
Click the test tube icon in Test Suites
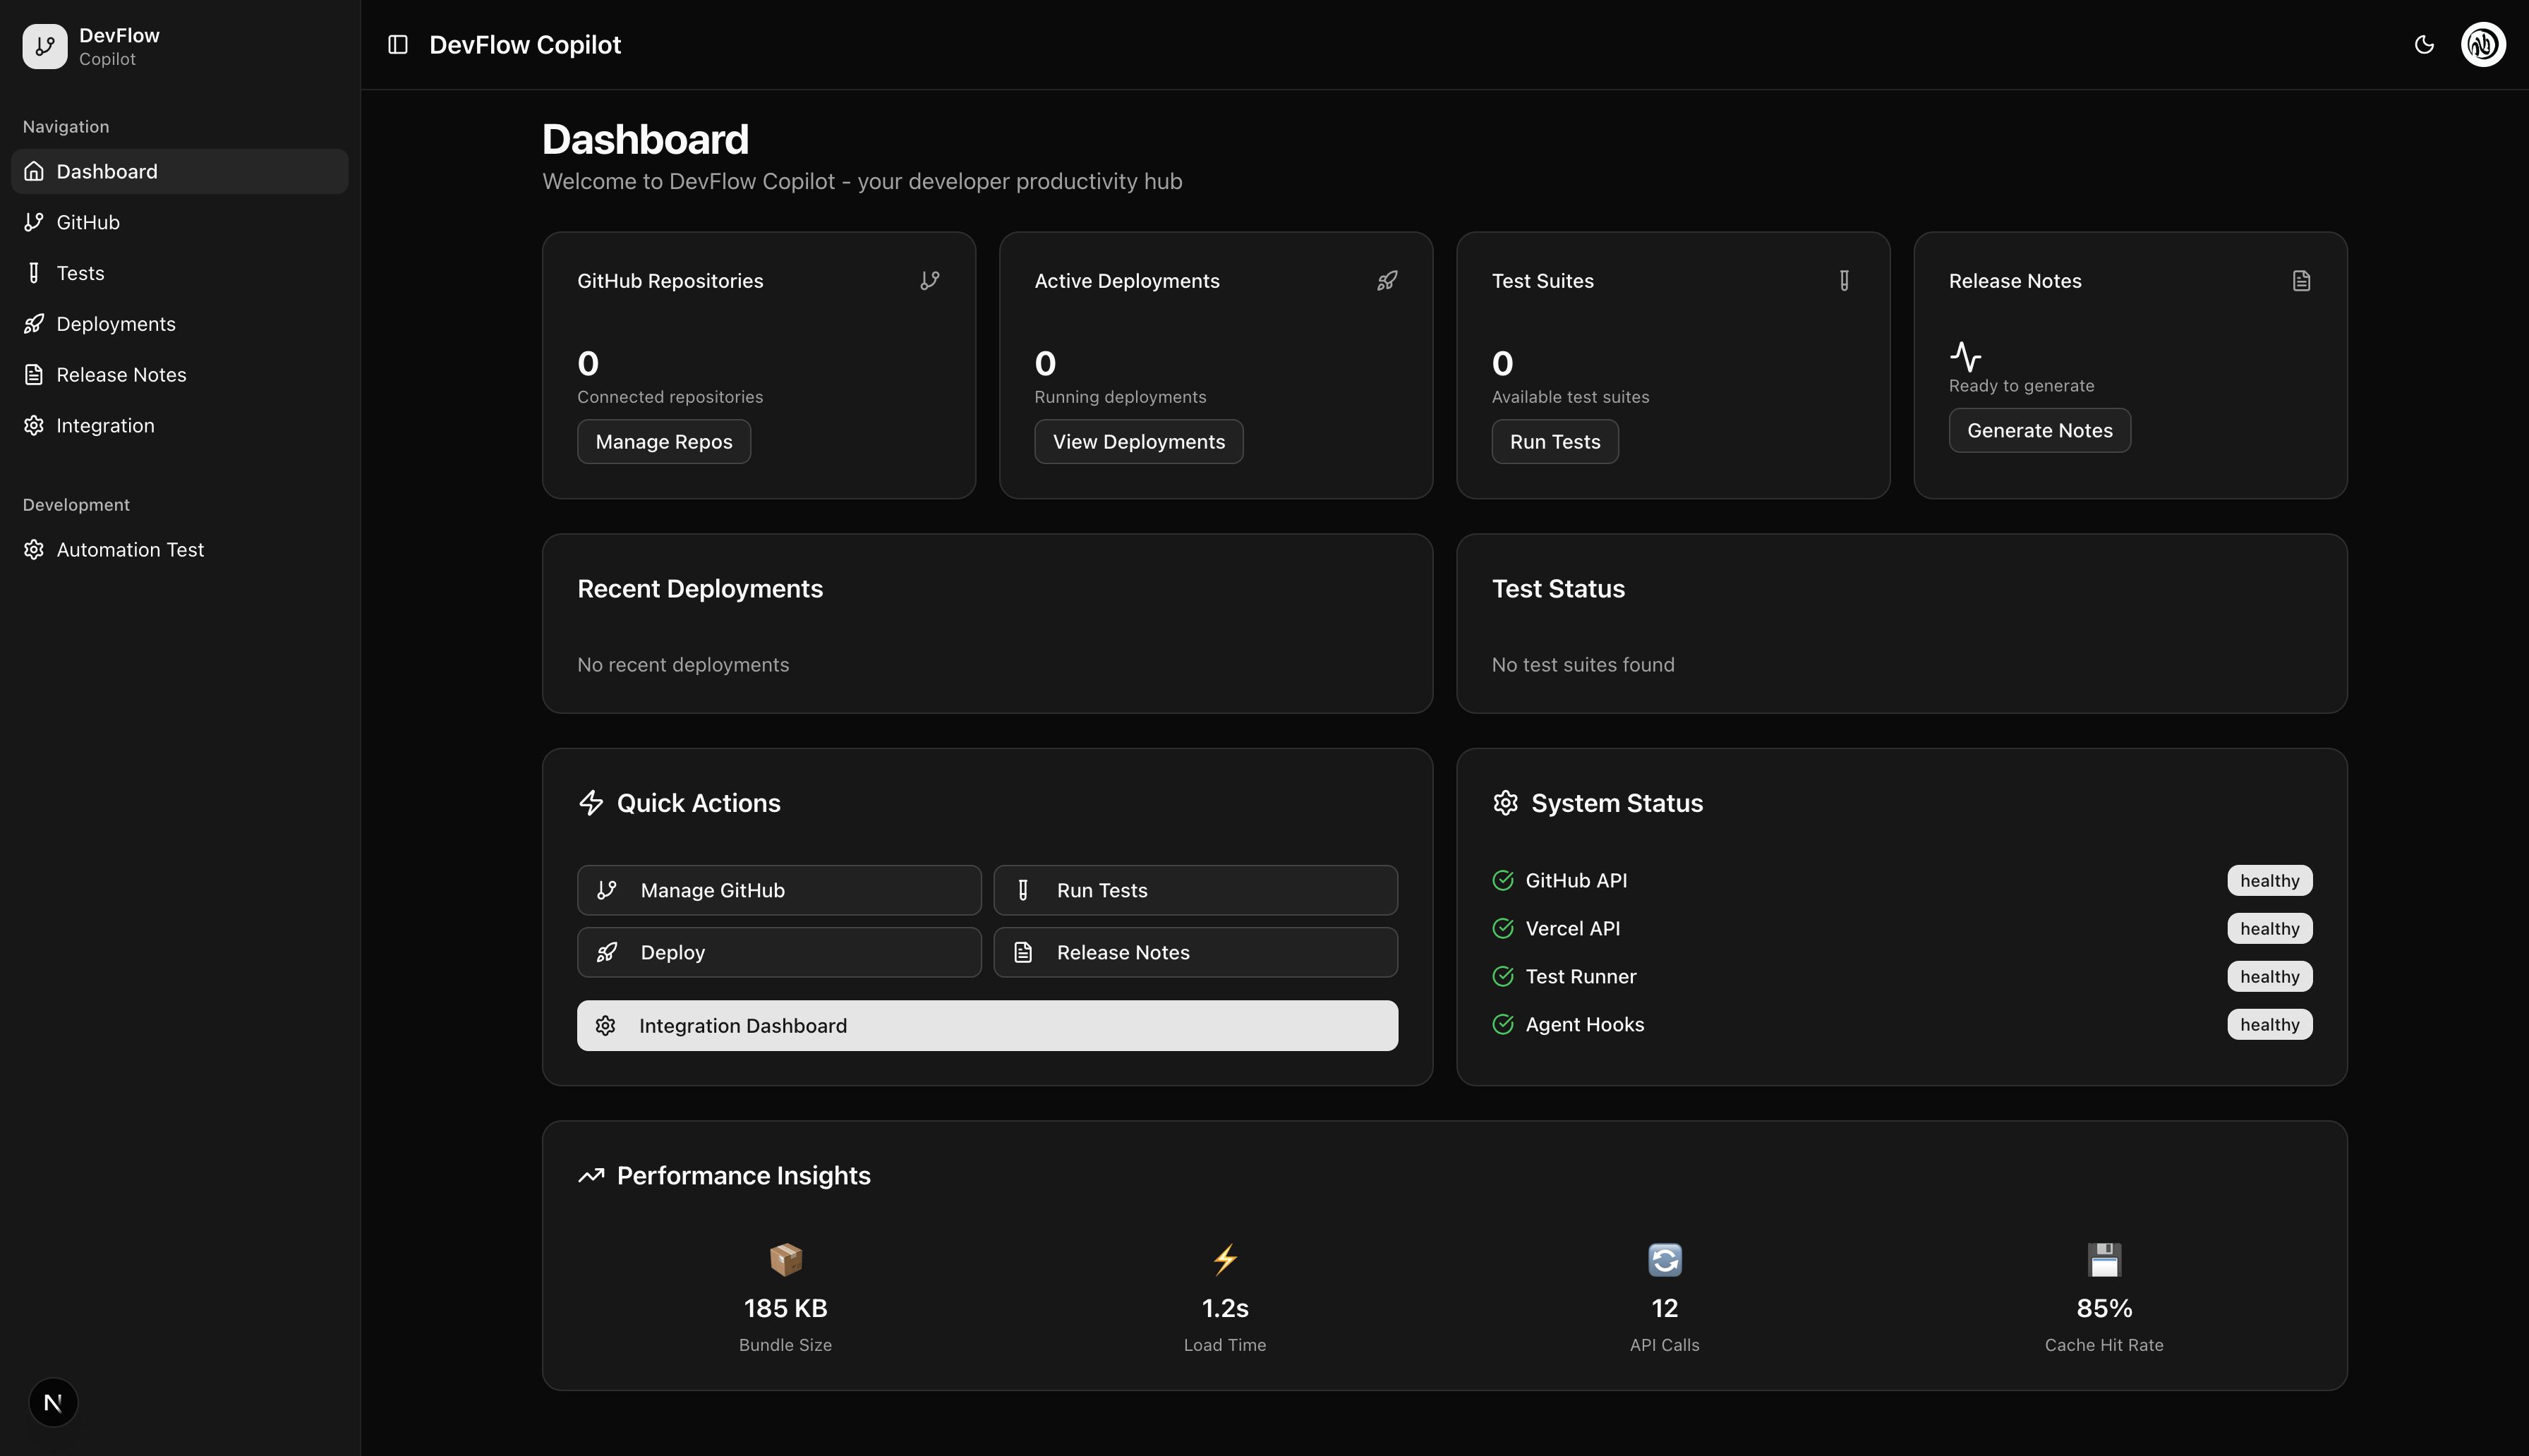pos(1844,281)
